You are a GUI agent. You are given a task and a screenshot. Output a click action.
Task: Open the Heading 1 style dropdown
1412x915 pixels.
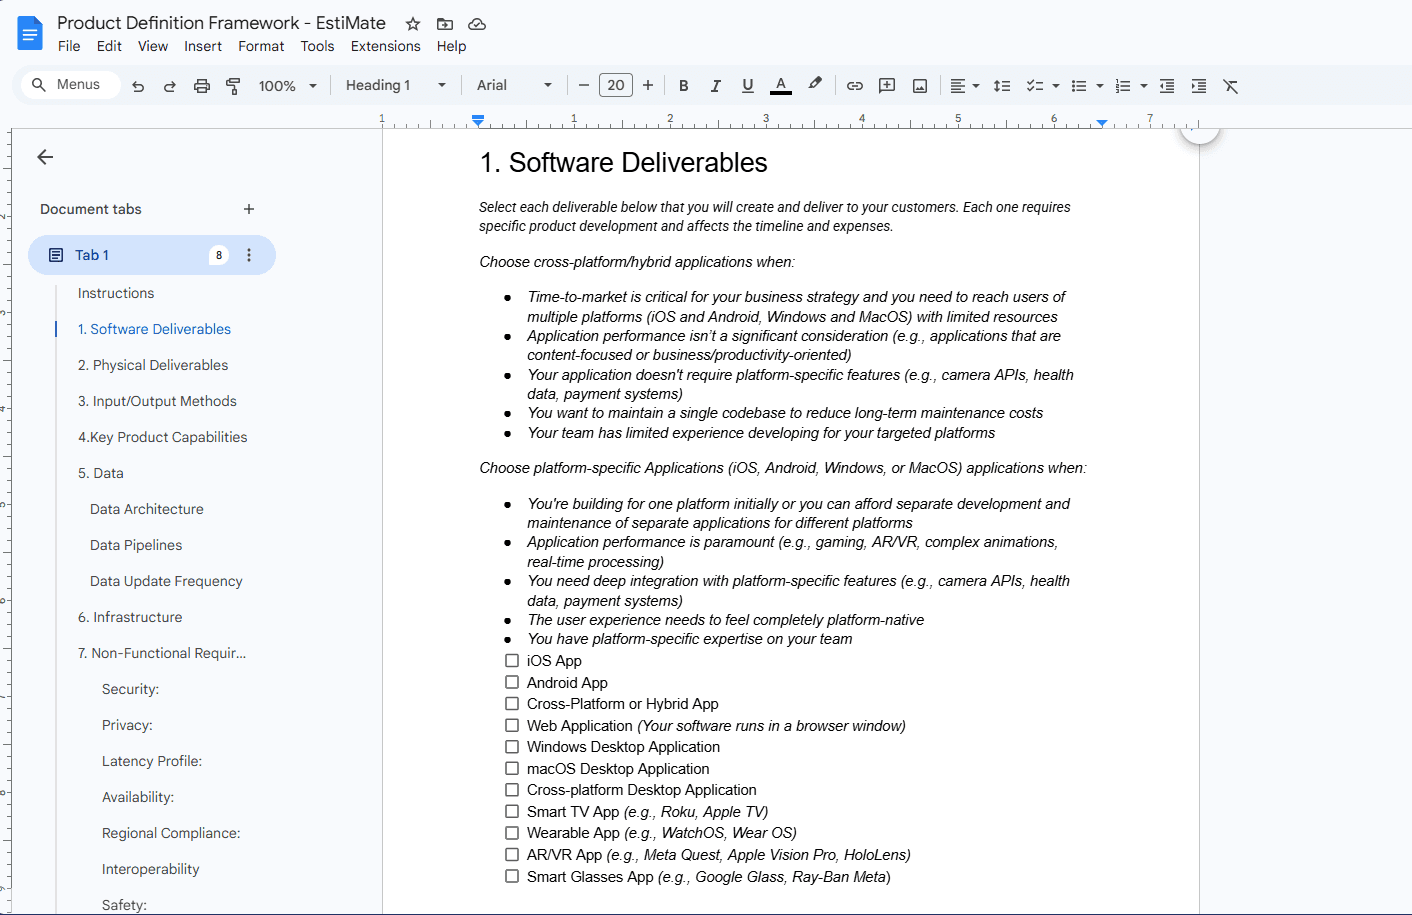click(x=396, y=86)
